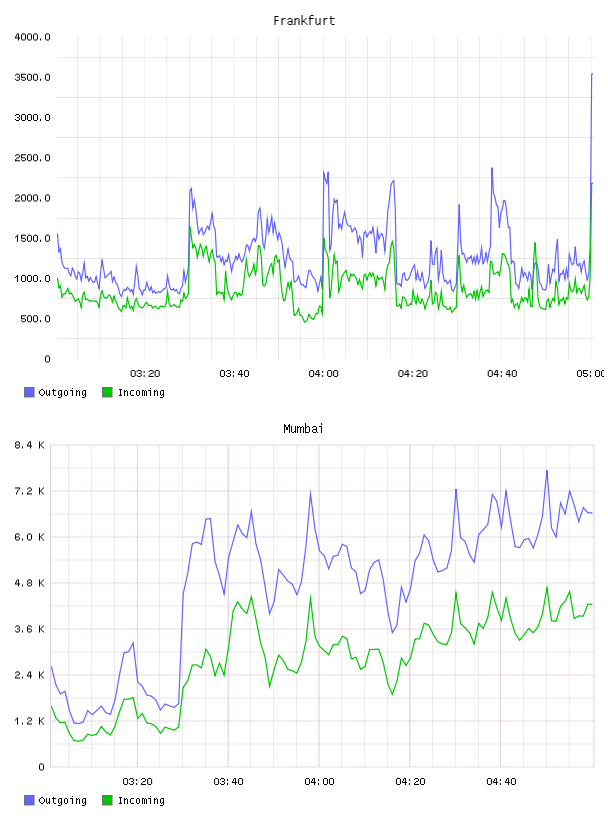Click Frankfurt x-axis label 03:20

pyautogui.click(x=145, y=374)
